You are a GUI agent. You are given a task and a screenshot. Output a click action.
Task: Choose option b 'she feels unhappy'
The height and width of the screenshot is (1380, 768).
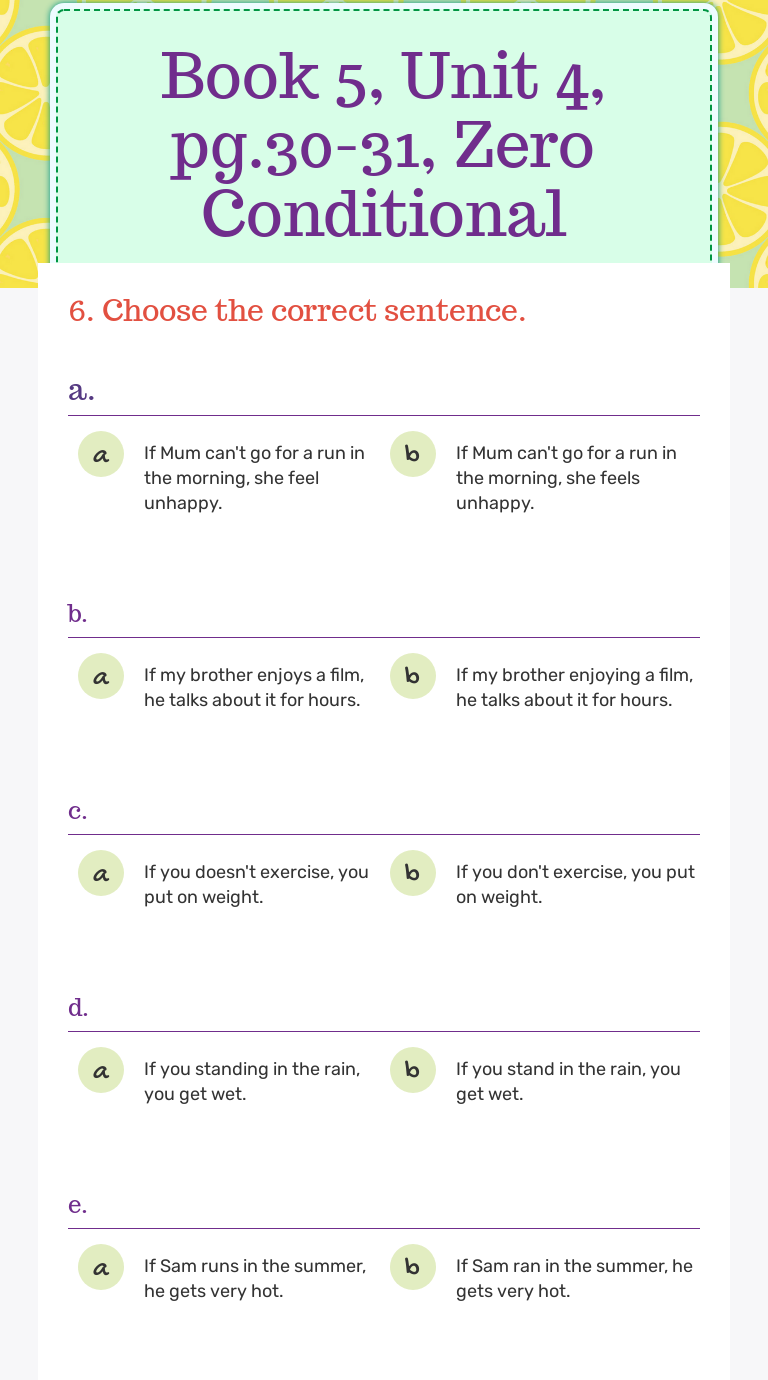click(566, 477)
